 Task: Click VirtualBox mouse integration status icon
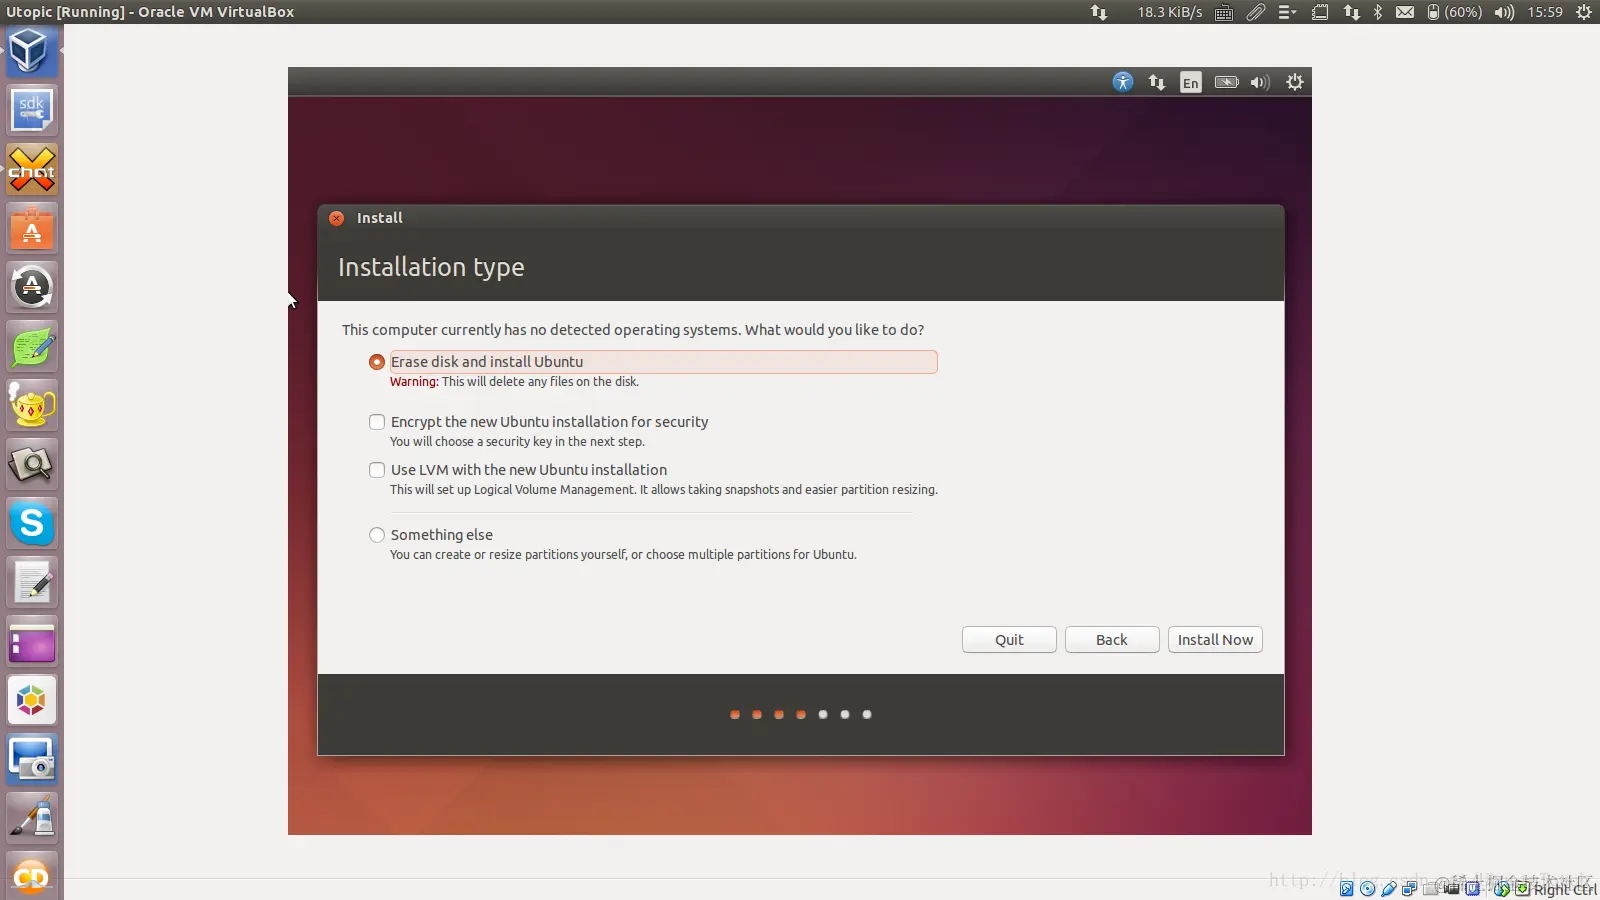click(x=1502, y=888)
